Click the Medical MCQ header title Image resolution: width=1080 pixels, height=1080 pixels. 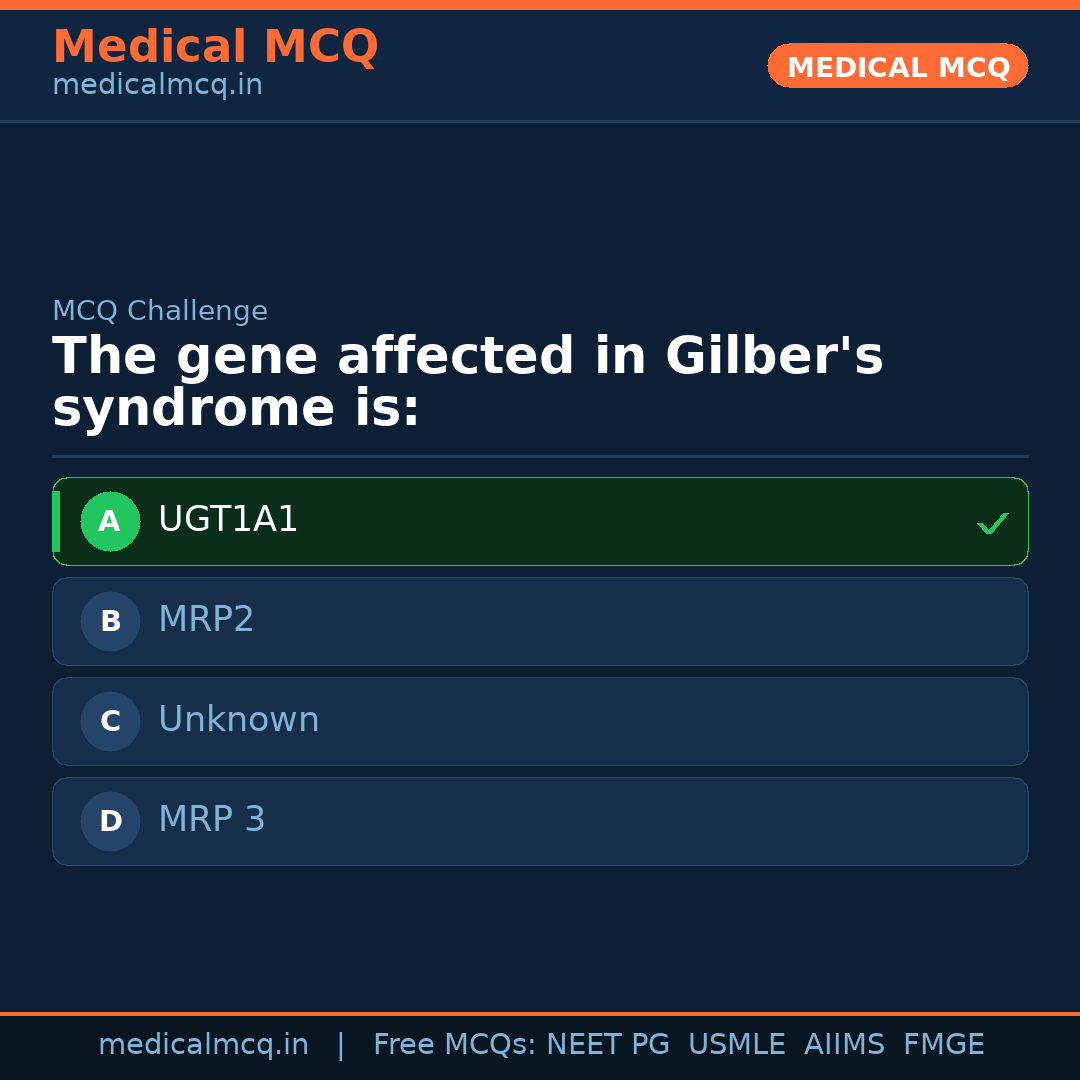(215, 47)
